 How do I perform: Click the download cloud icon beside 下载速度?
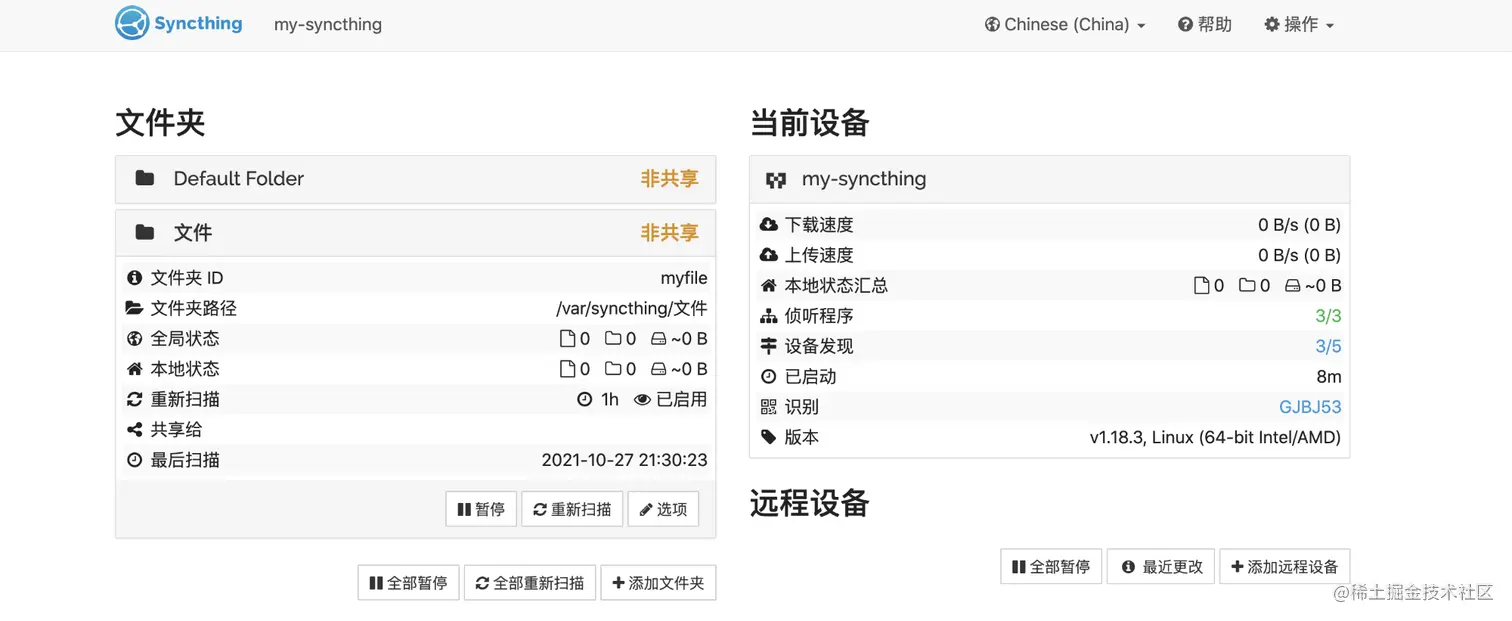pos(769,225)
